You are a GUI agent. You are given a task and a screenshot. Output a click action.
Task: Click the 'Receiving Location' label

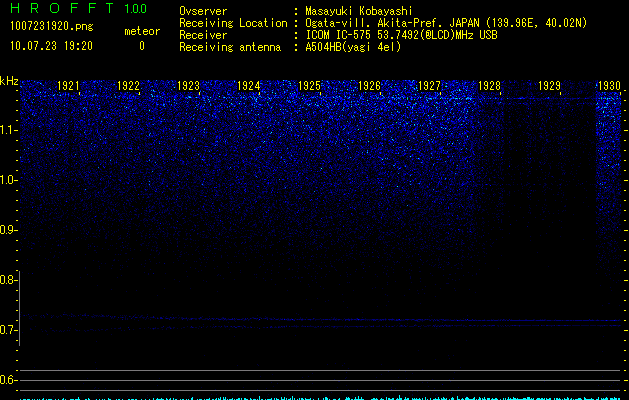pos(233,23)
